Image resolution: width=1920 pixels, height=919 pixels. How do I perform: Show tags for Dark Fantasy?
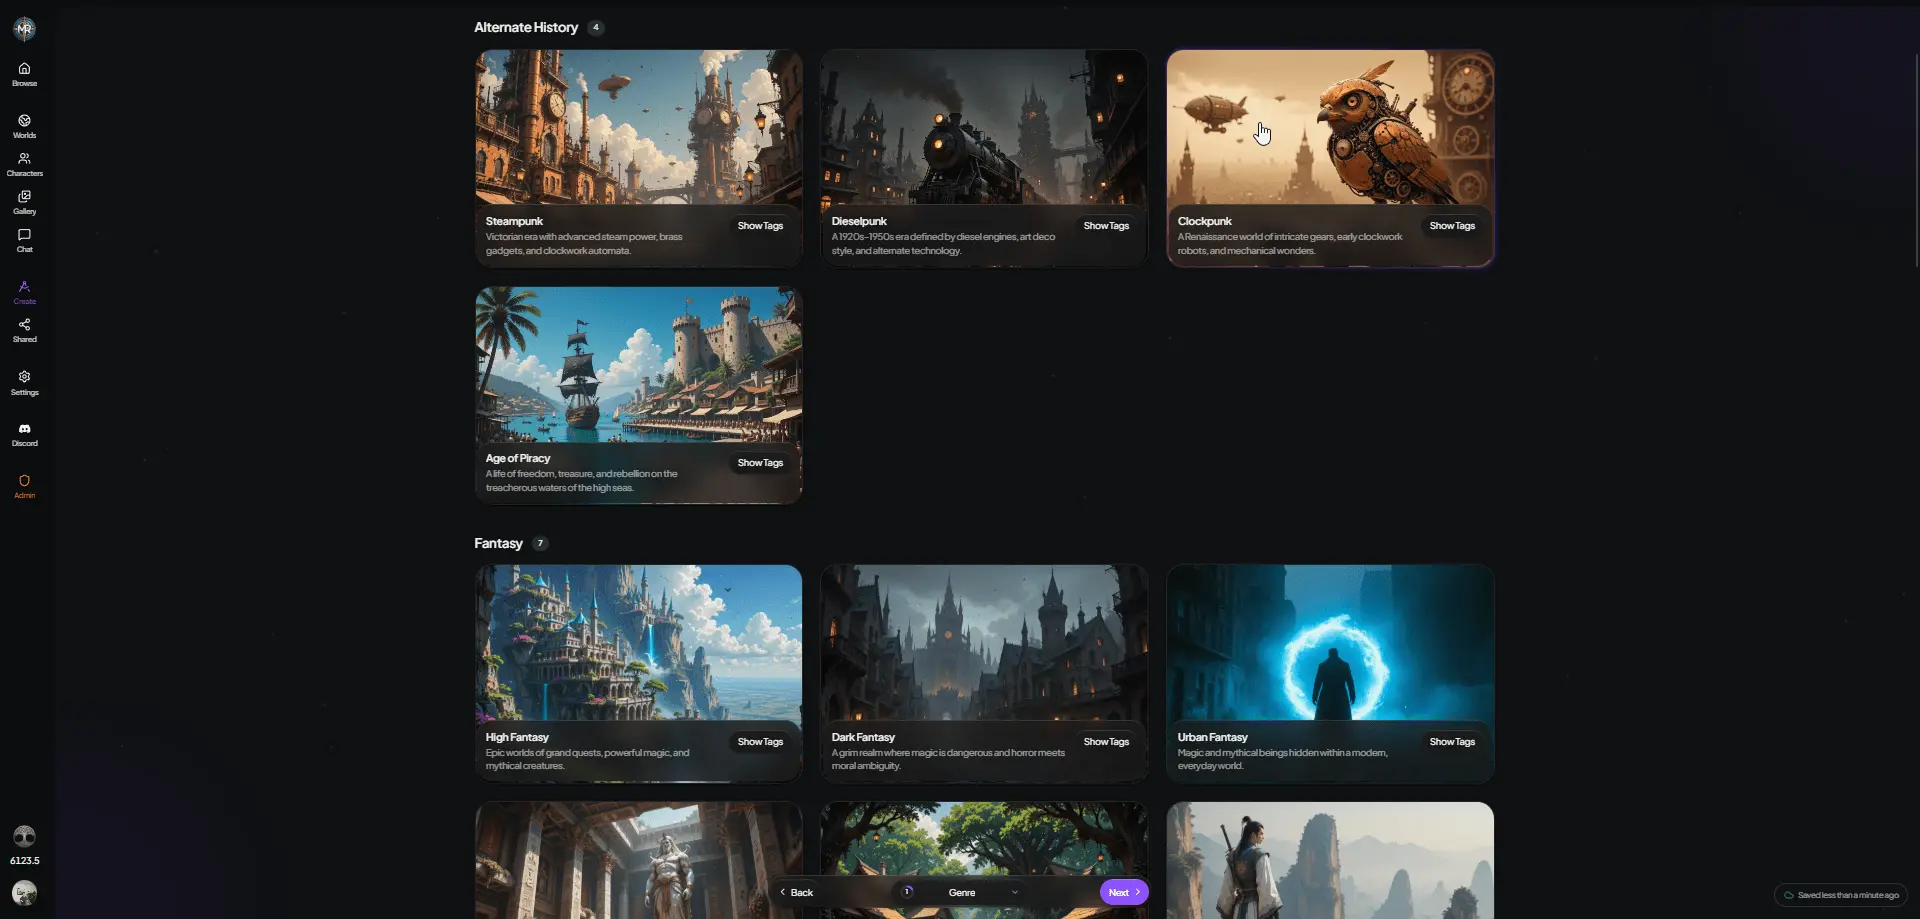[x=1106, y=742]
